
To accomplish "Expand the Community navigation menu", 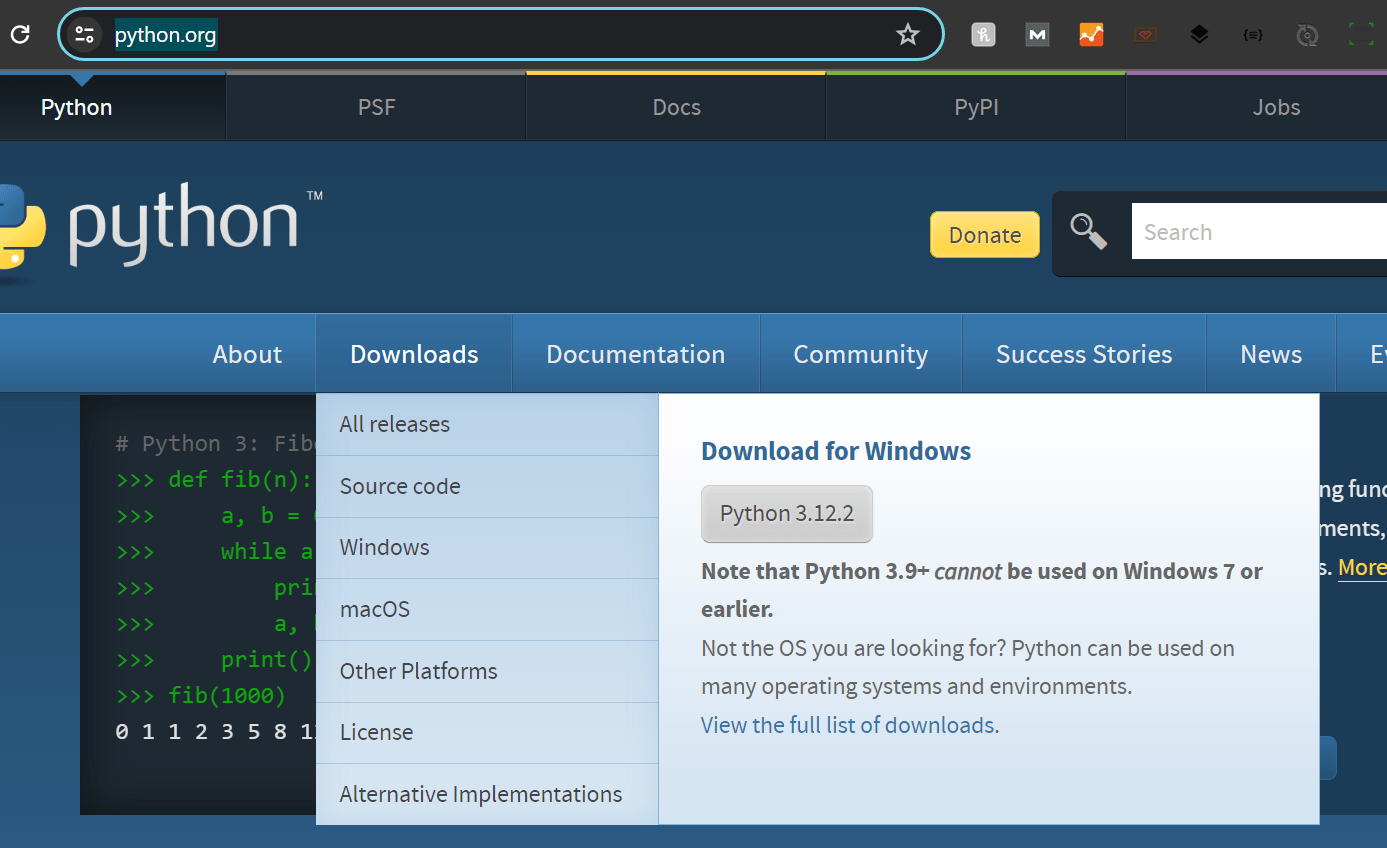I will click(x=861, y=354).
